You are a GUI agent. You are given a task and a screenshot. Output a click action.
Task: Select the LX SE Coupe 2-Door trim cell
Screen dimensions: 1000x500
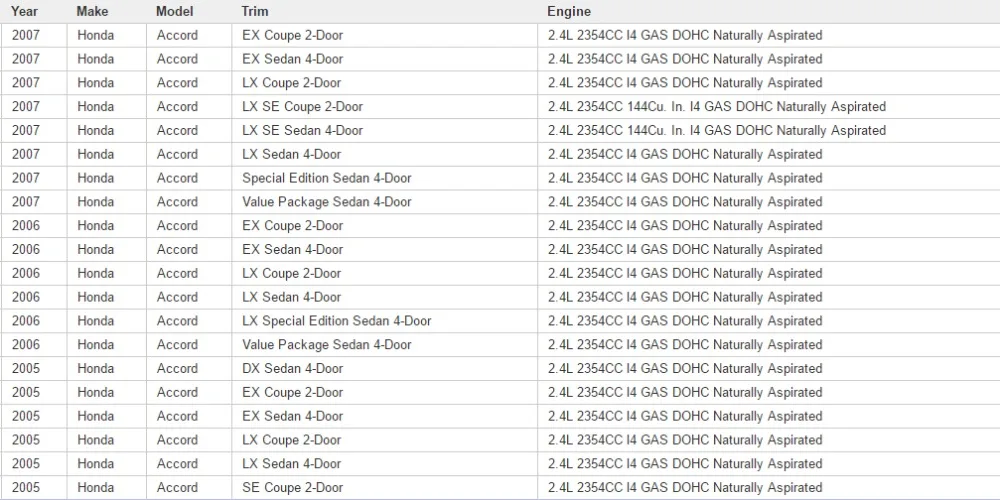pyautogui.click(x=385, y=107)
